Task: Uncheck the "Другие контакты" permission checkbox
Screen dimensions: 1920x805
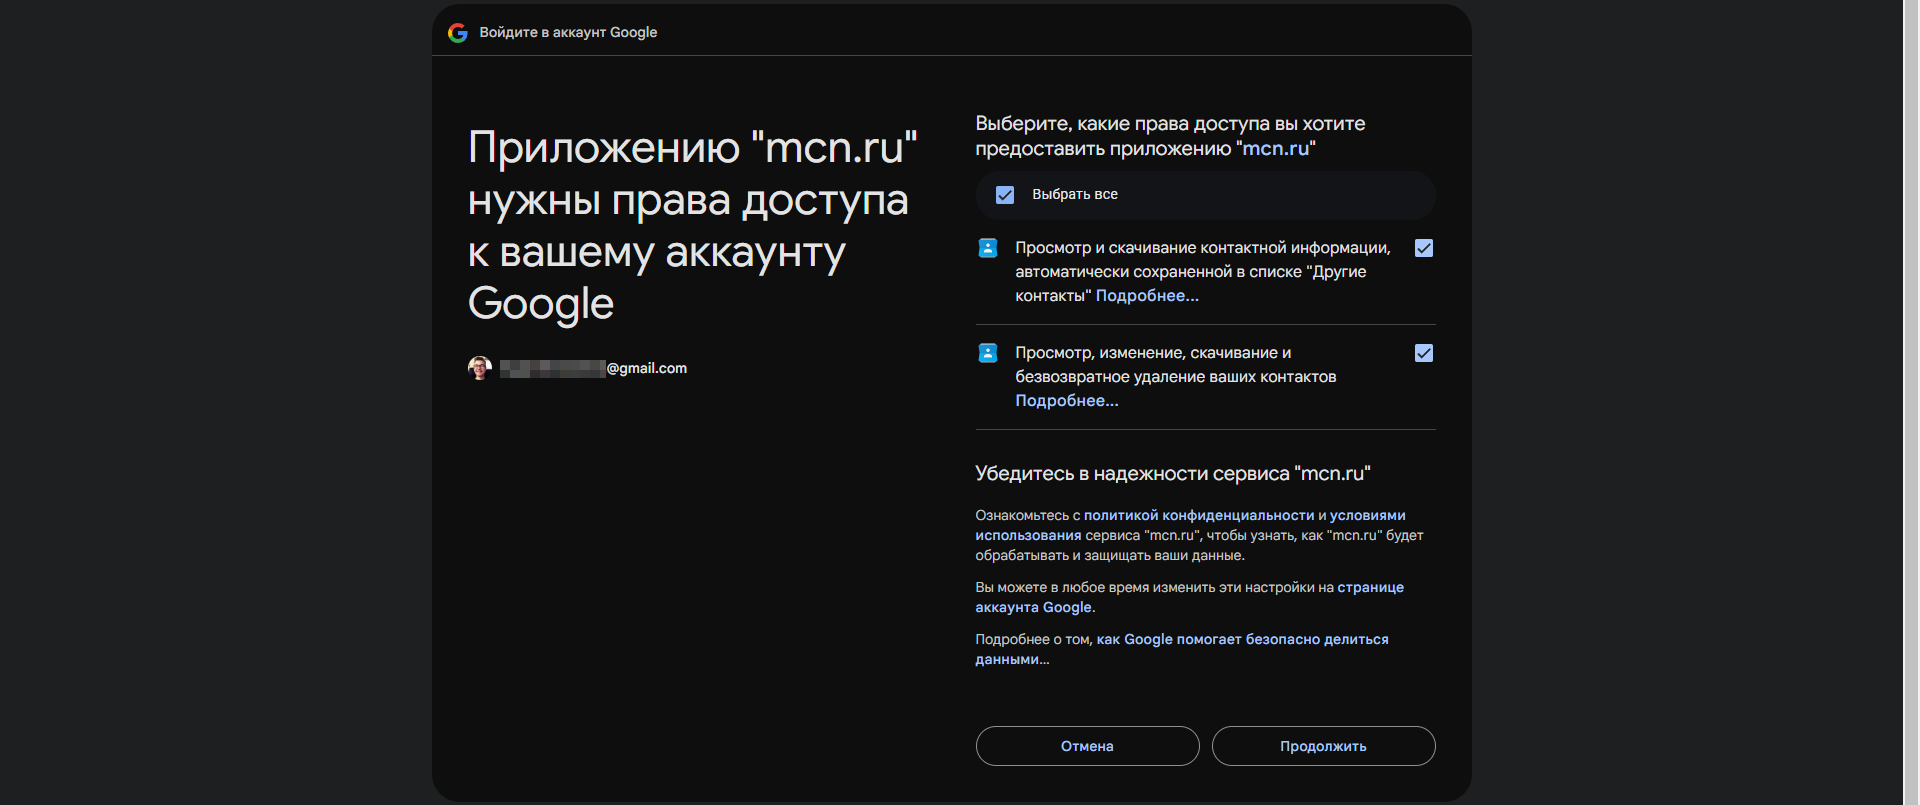Action: tap(1424, 248)
